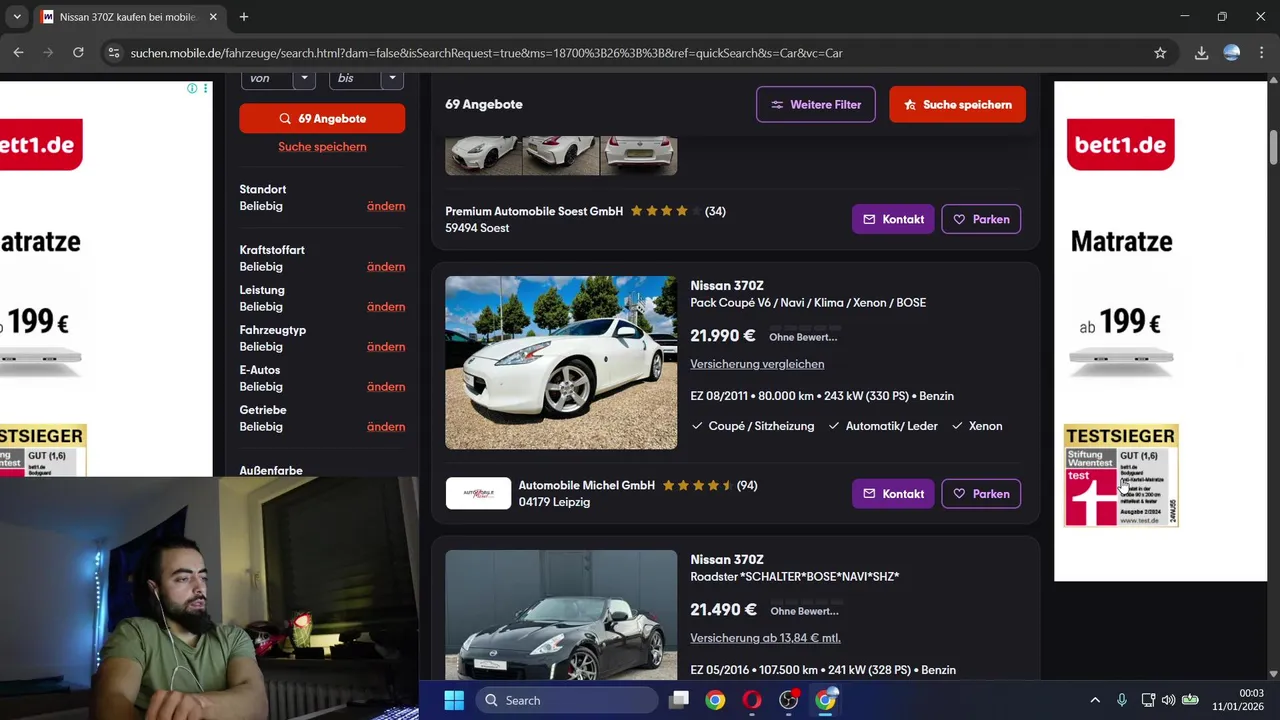1280x720 pixels.
Task: Click the 'Außenfarbe' filter label
Action: [x=271, y=470]
